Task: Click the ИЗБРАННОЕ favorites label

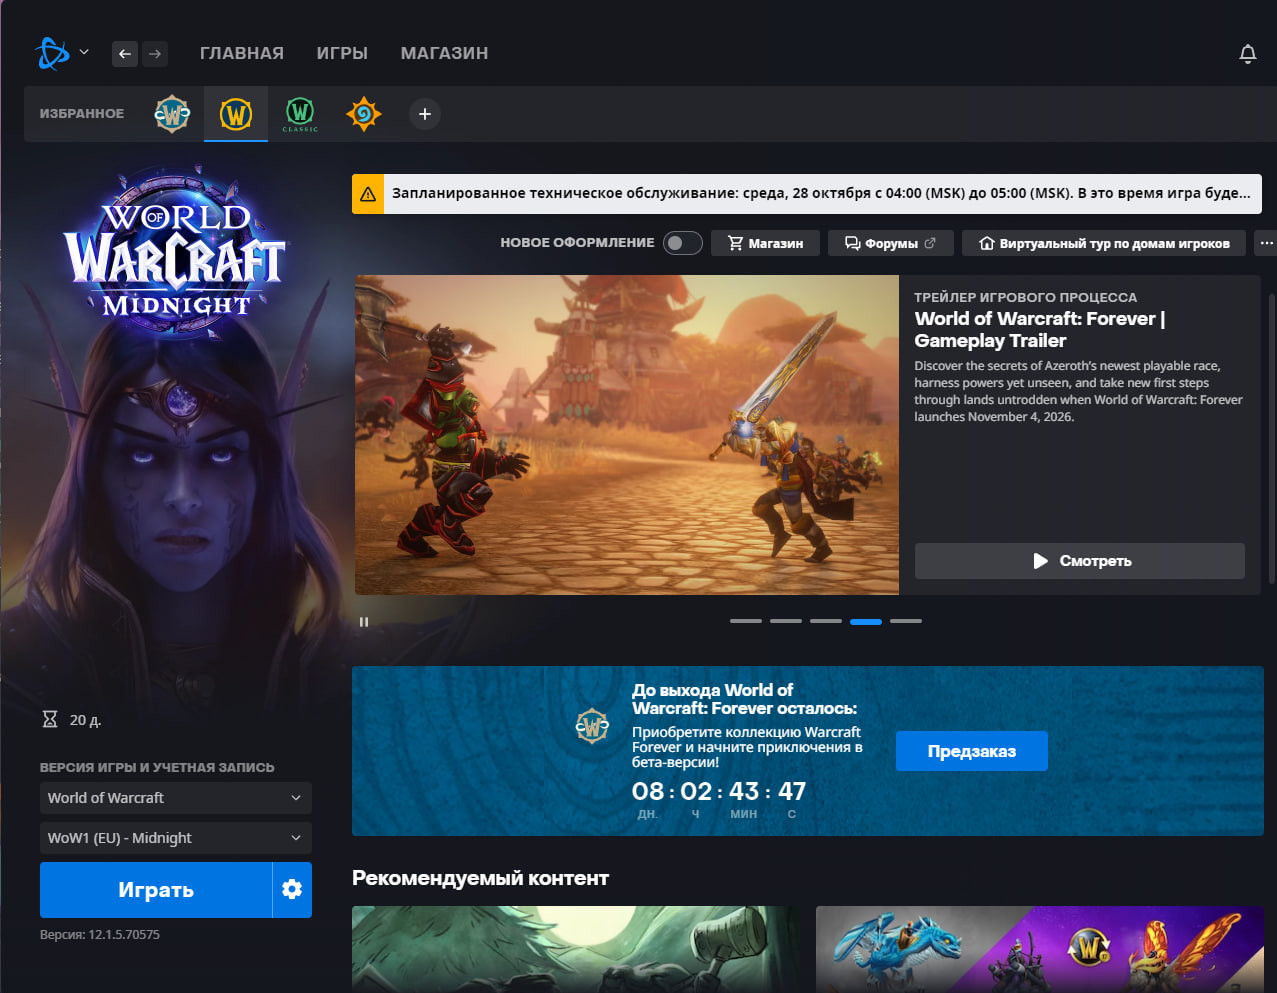Action: (x=82, y=114)
